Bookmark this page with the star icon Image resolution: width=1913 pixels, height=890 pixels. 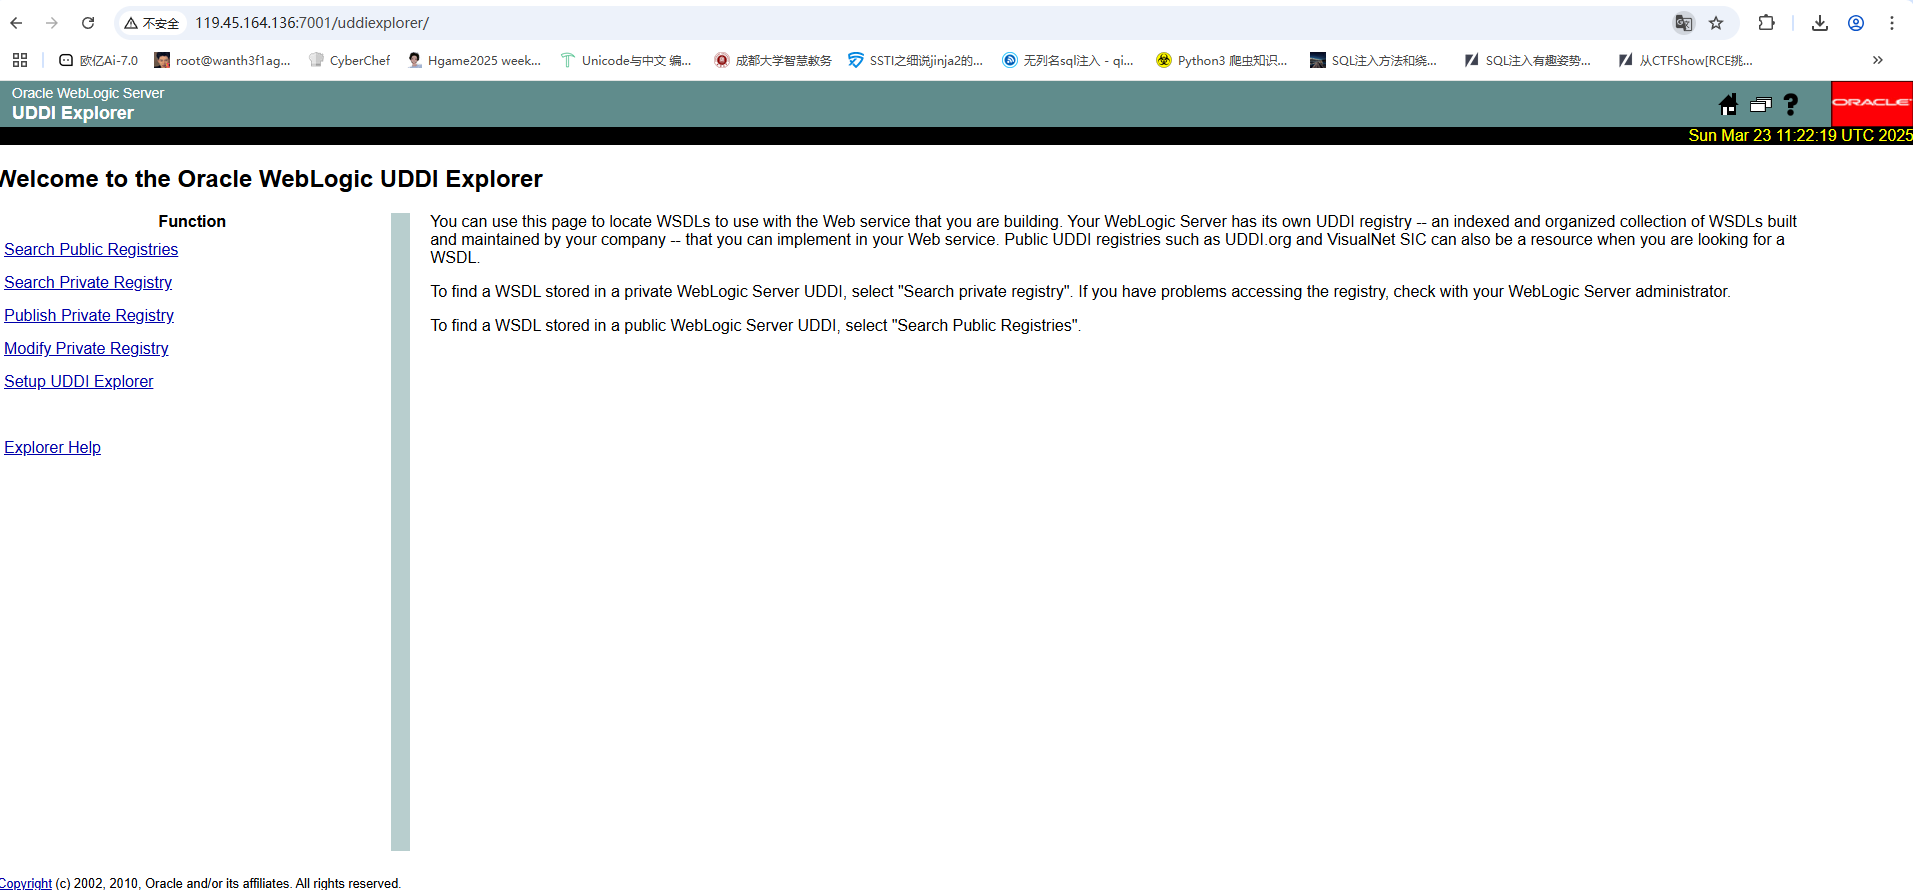1716,23
